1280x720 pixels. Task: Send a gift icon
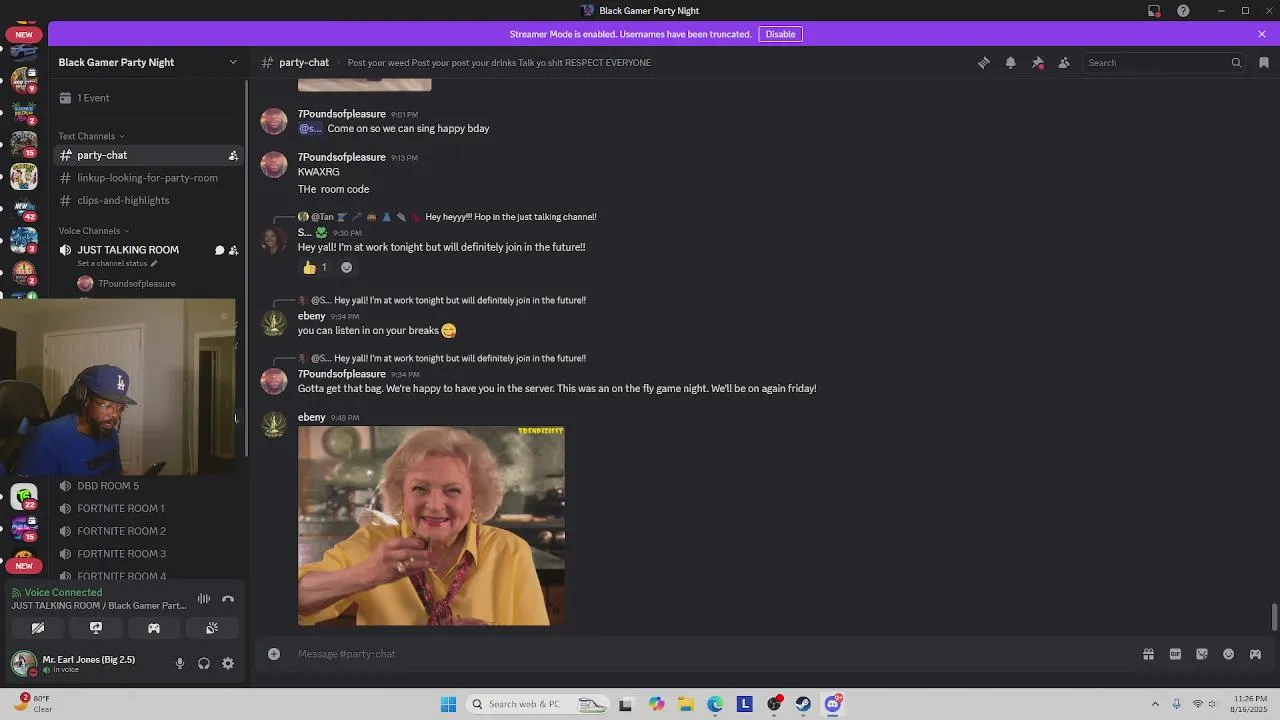click(1148, 654)
